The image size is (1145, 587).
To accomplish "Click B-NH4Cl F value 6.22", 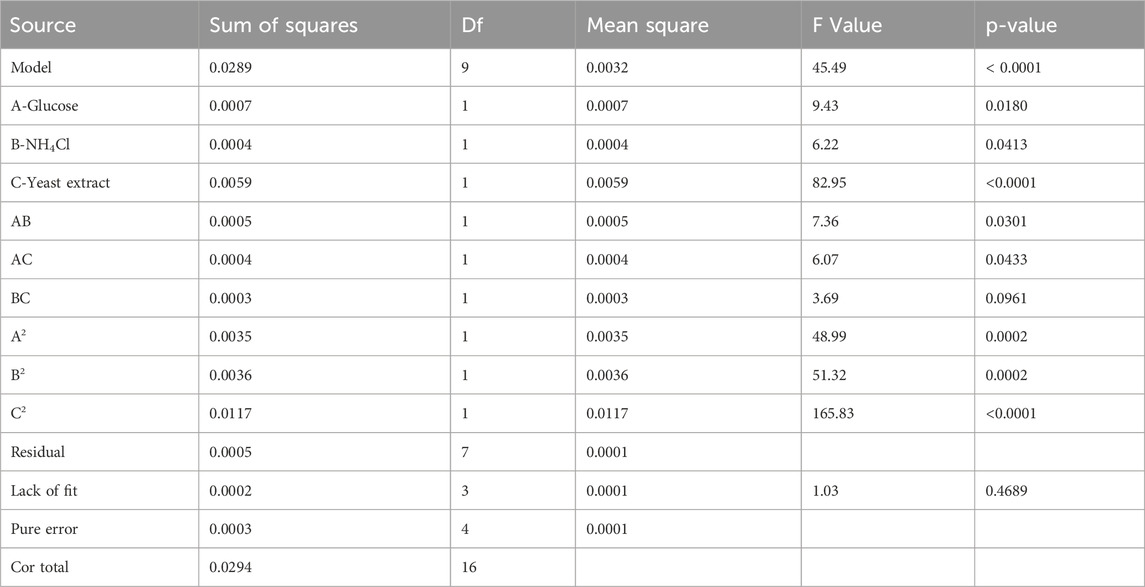I will (827, 145).
